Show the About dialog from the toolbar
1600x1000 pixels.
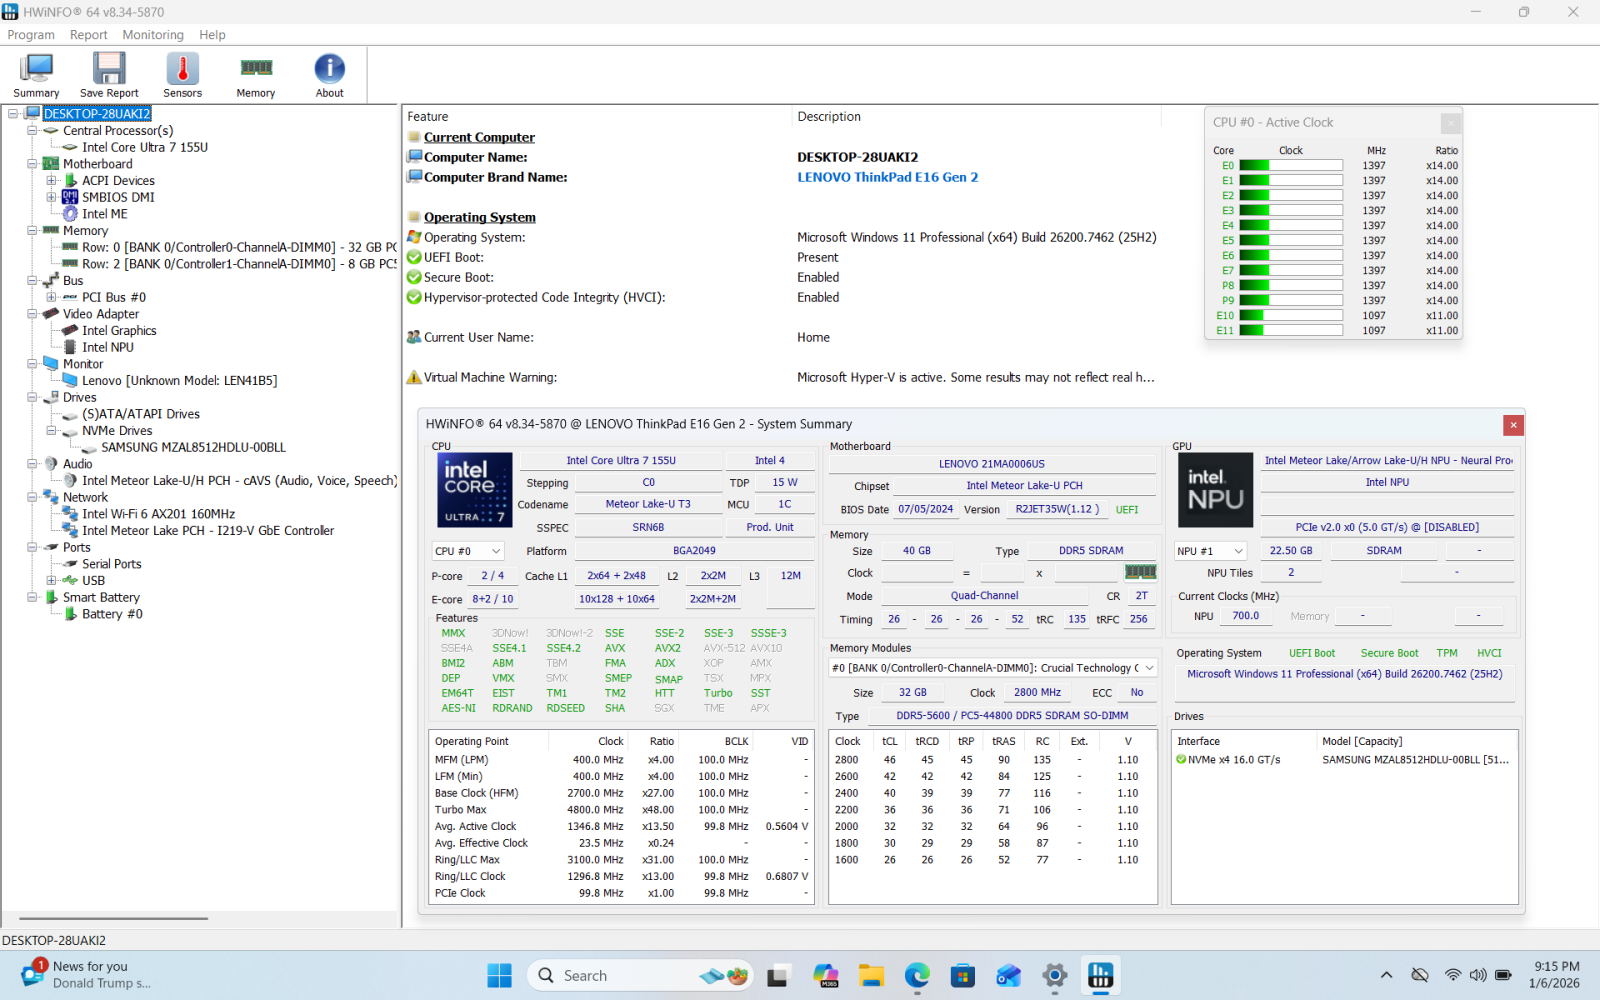coord(330,76)
